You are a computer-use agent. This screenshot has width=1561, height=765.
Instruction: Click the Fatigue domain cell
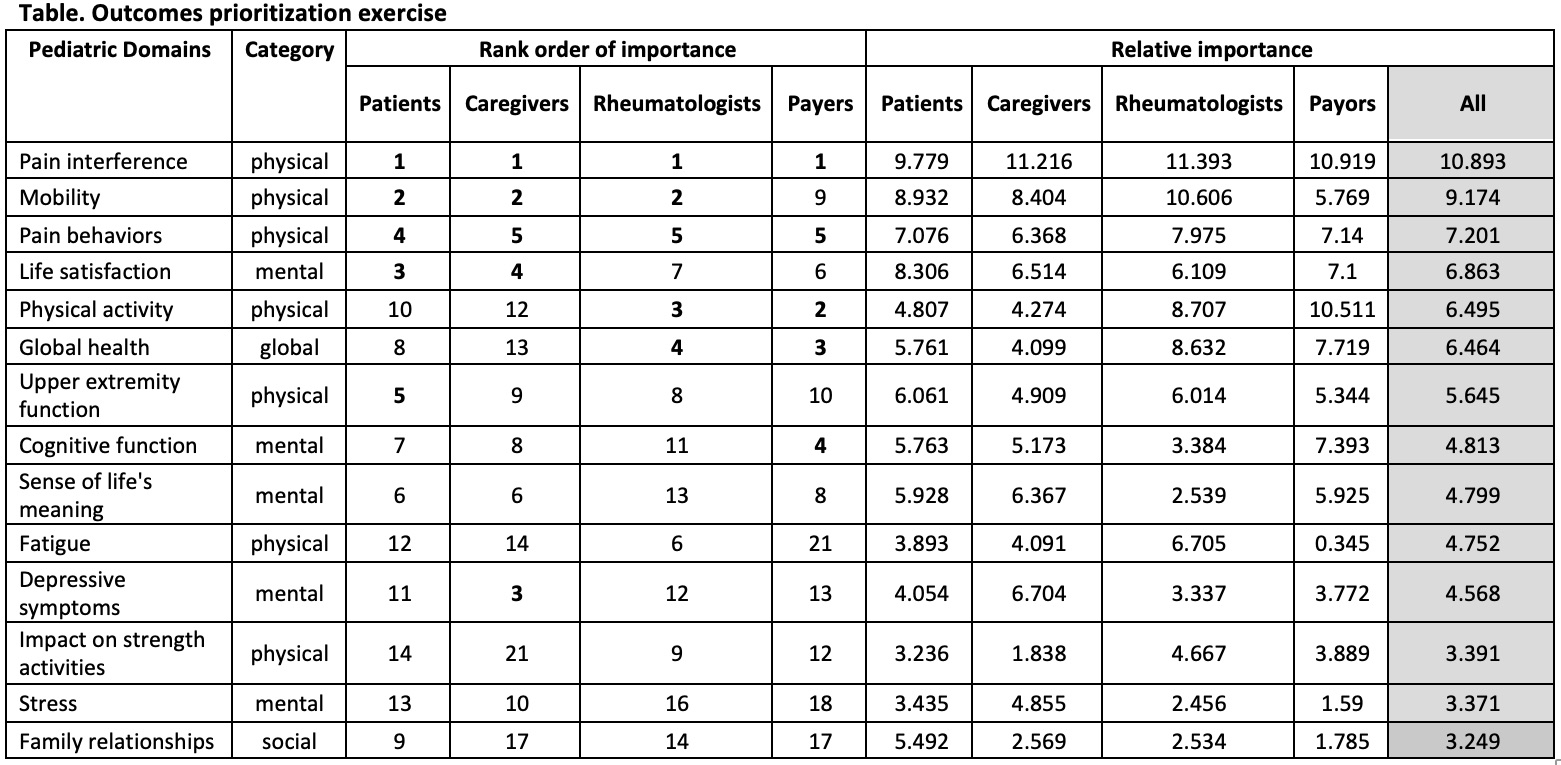point(55,544)
